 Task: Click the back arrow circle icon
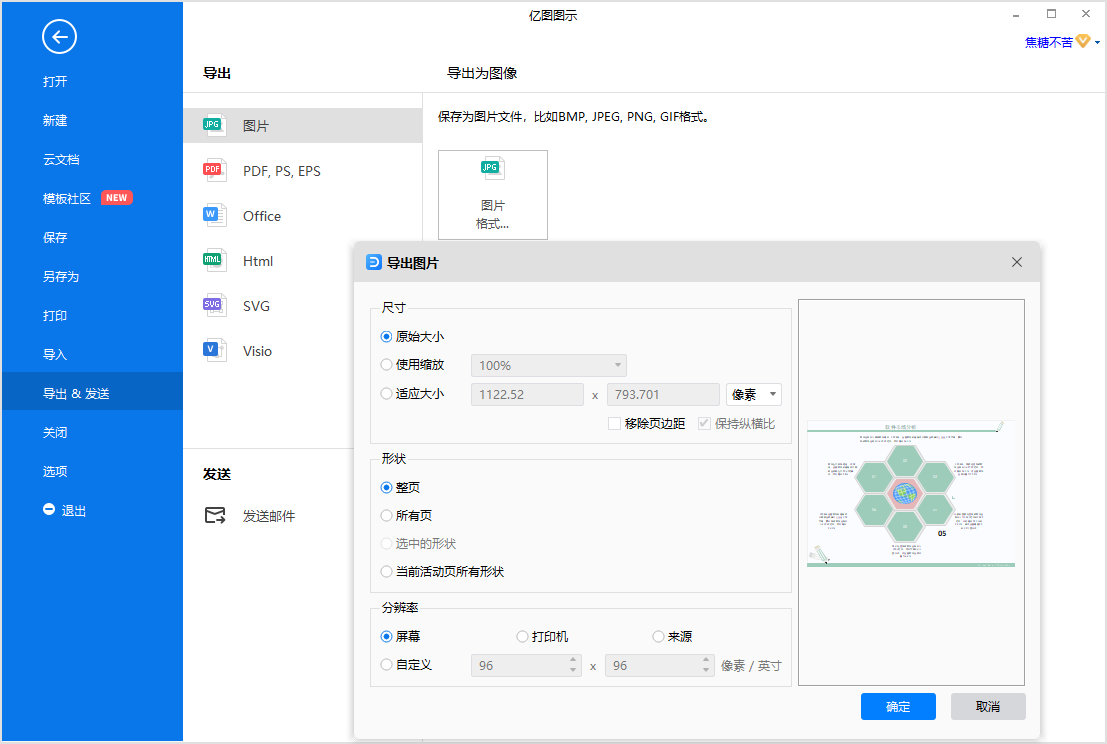tap(59, 37)
